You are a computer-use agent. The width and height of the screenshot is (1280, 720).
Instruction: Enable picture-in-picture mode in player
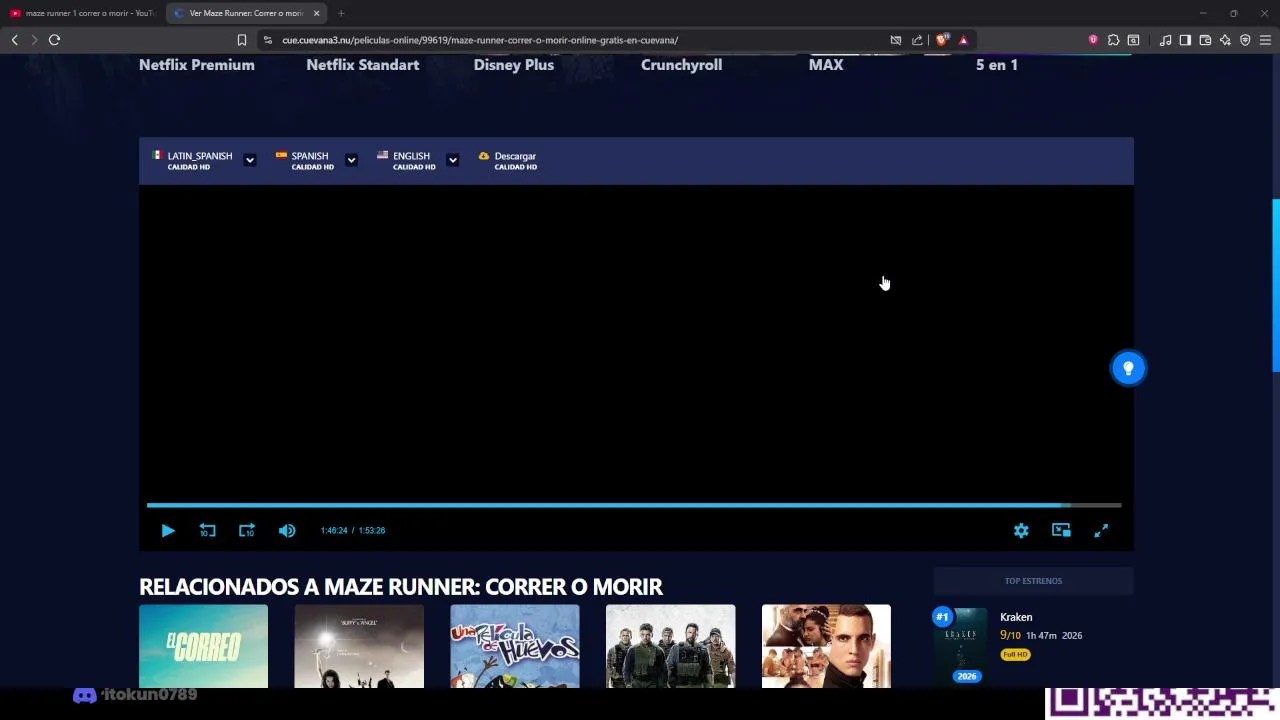pyautogui.click(x=1061, y=531)
